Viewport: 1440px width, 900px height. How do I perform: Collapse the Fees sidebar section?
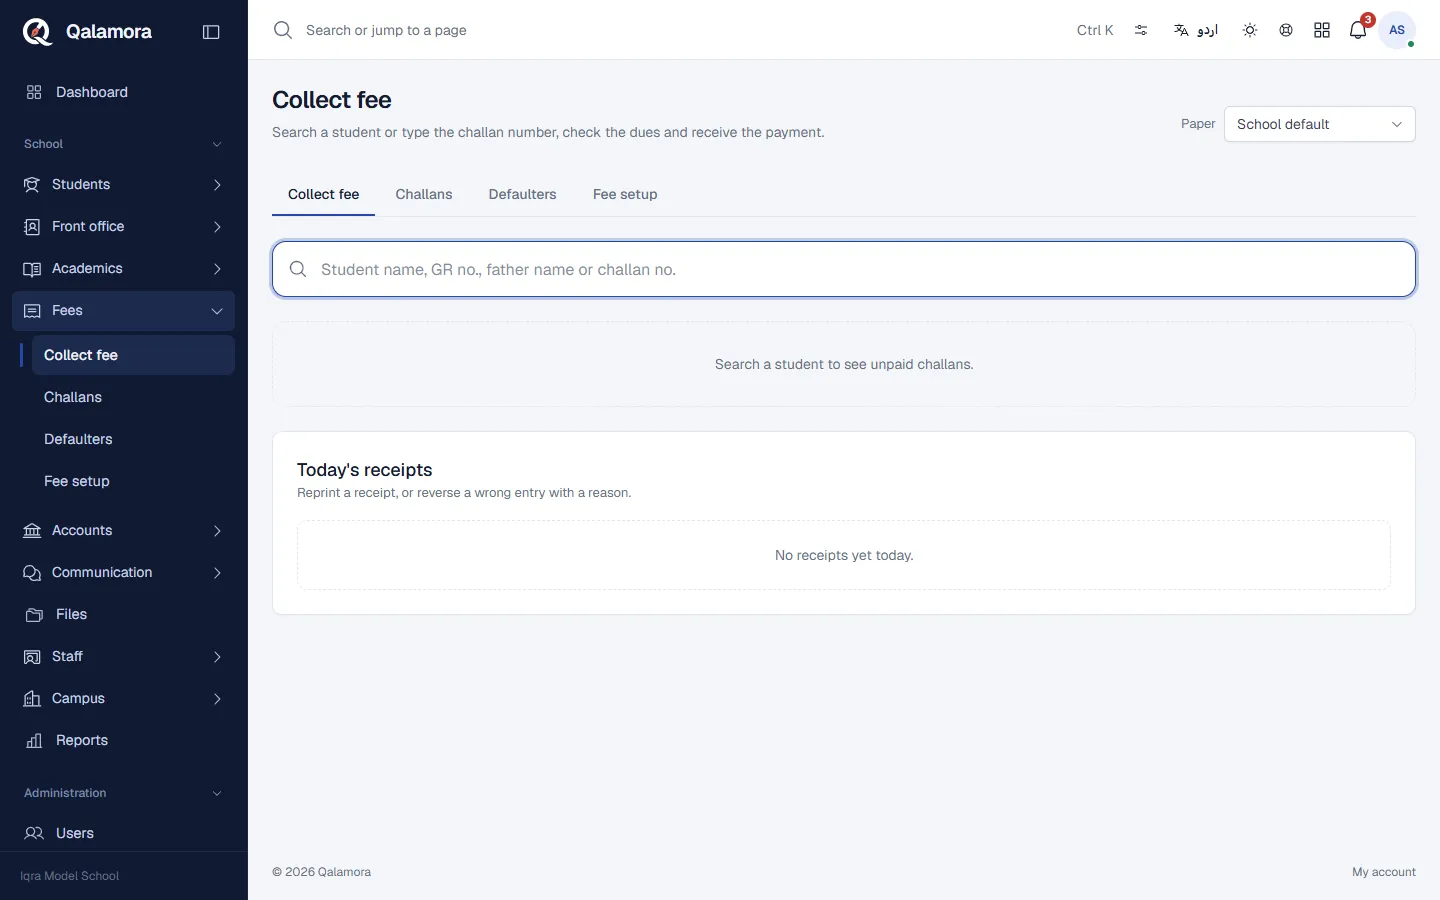click(124, 311)
